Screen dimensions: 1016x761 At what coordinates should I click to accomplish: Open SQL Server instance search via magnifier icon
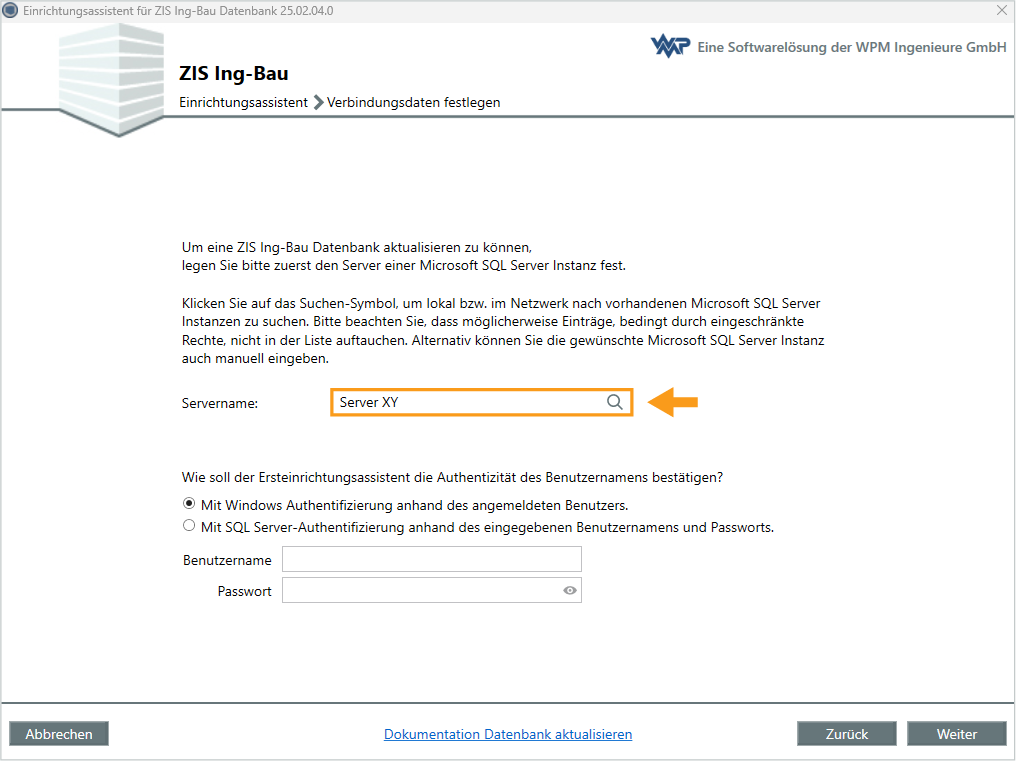614,401
